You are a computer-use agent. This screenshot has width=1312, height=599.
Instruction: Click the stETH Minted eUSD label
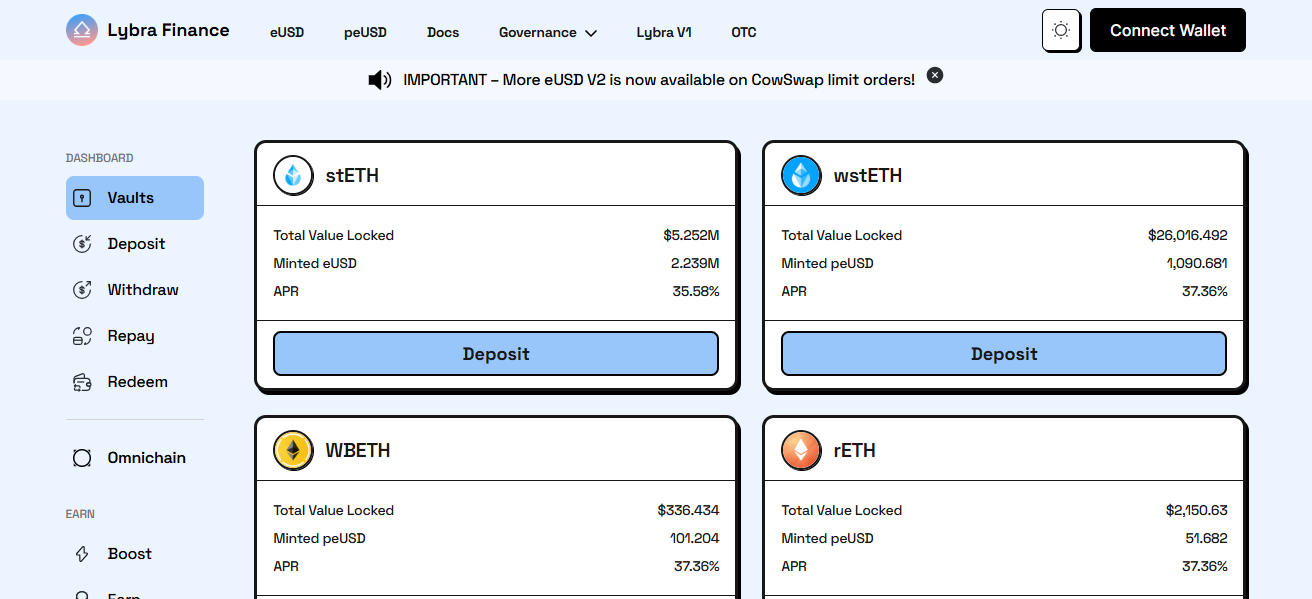tap(315, 263)
